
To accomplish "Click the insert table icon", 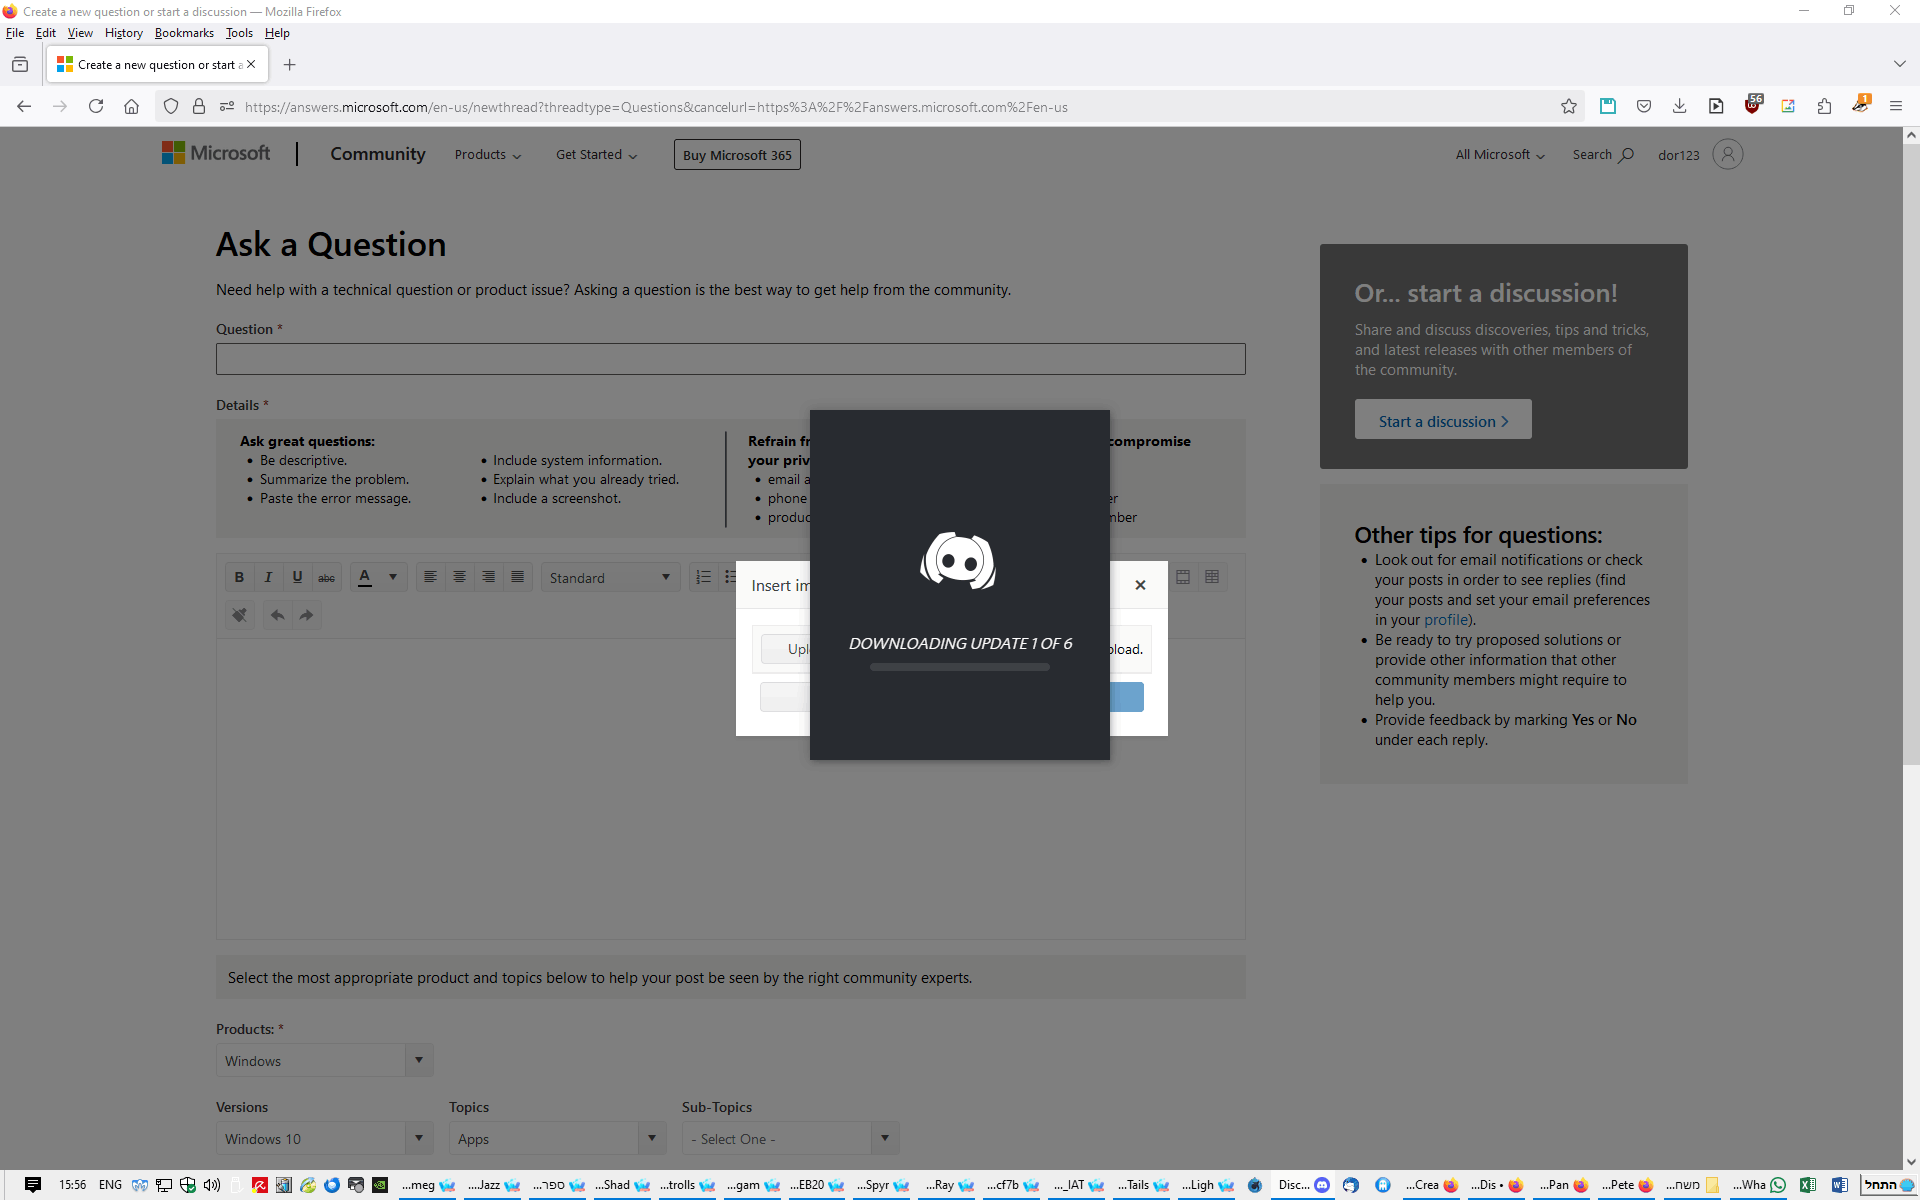I will (1212, 577).
